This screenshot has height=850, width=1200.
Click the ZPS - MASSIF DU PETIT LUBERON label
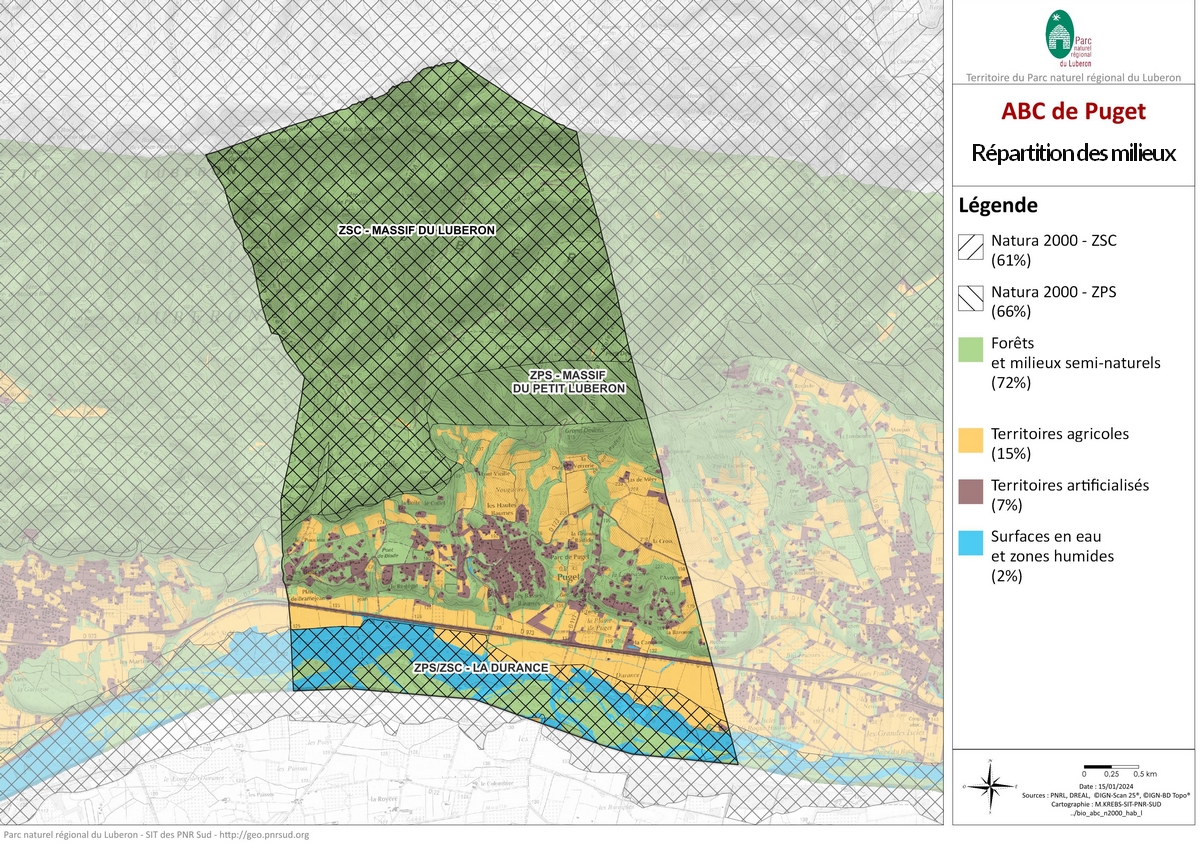click(x=569, y=381)
